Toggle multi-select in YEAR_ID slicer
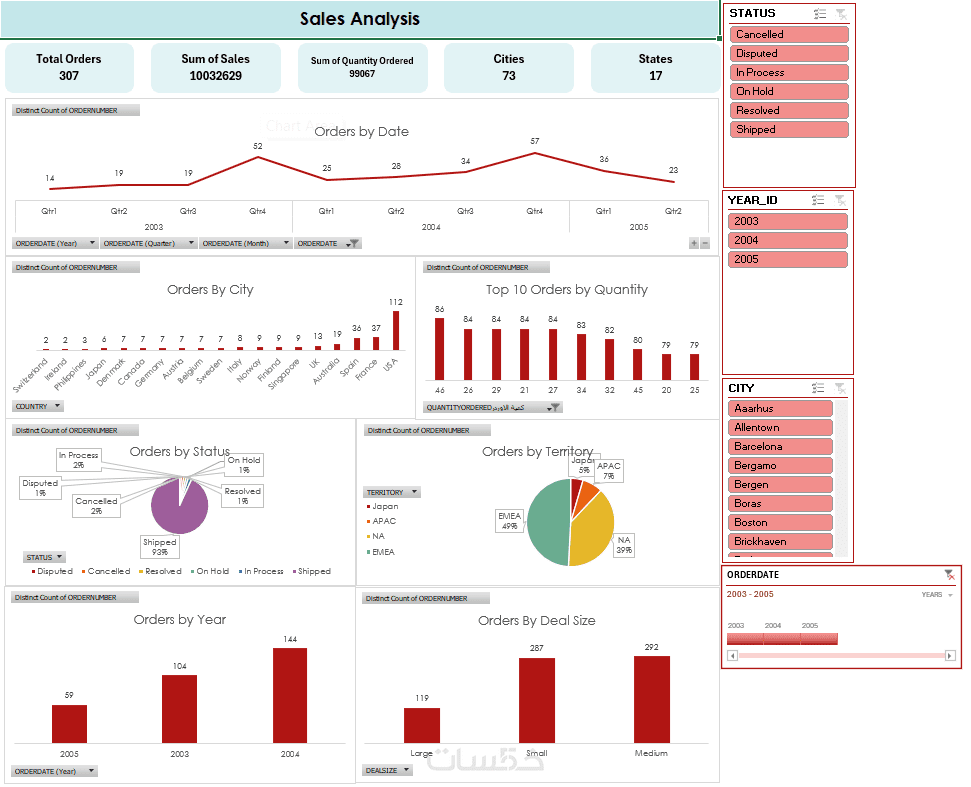Viewport: 971px width, 787px height. point(819,200)
